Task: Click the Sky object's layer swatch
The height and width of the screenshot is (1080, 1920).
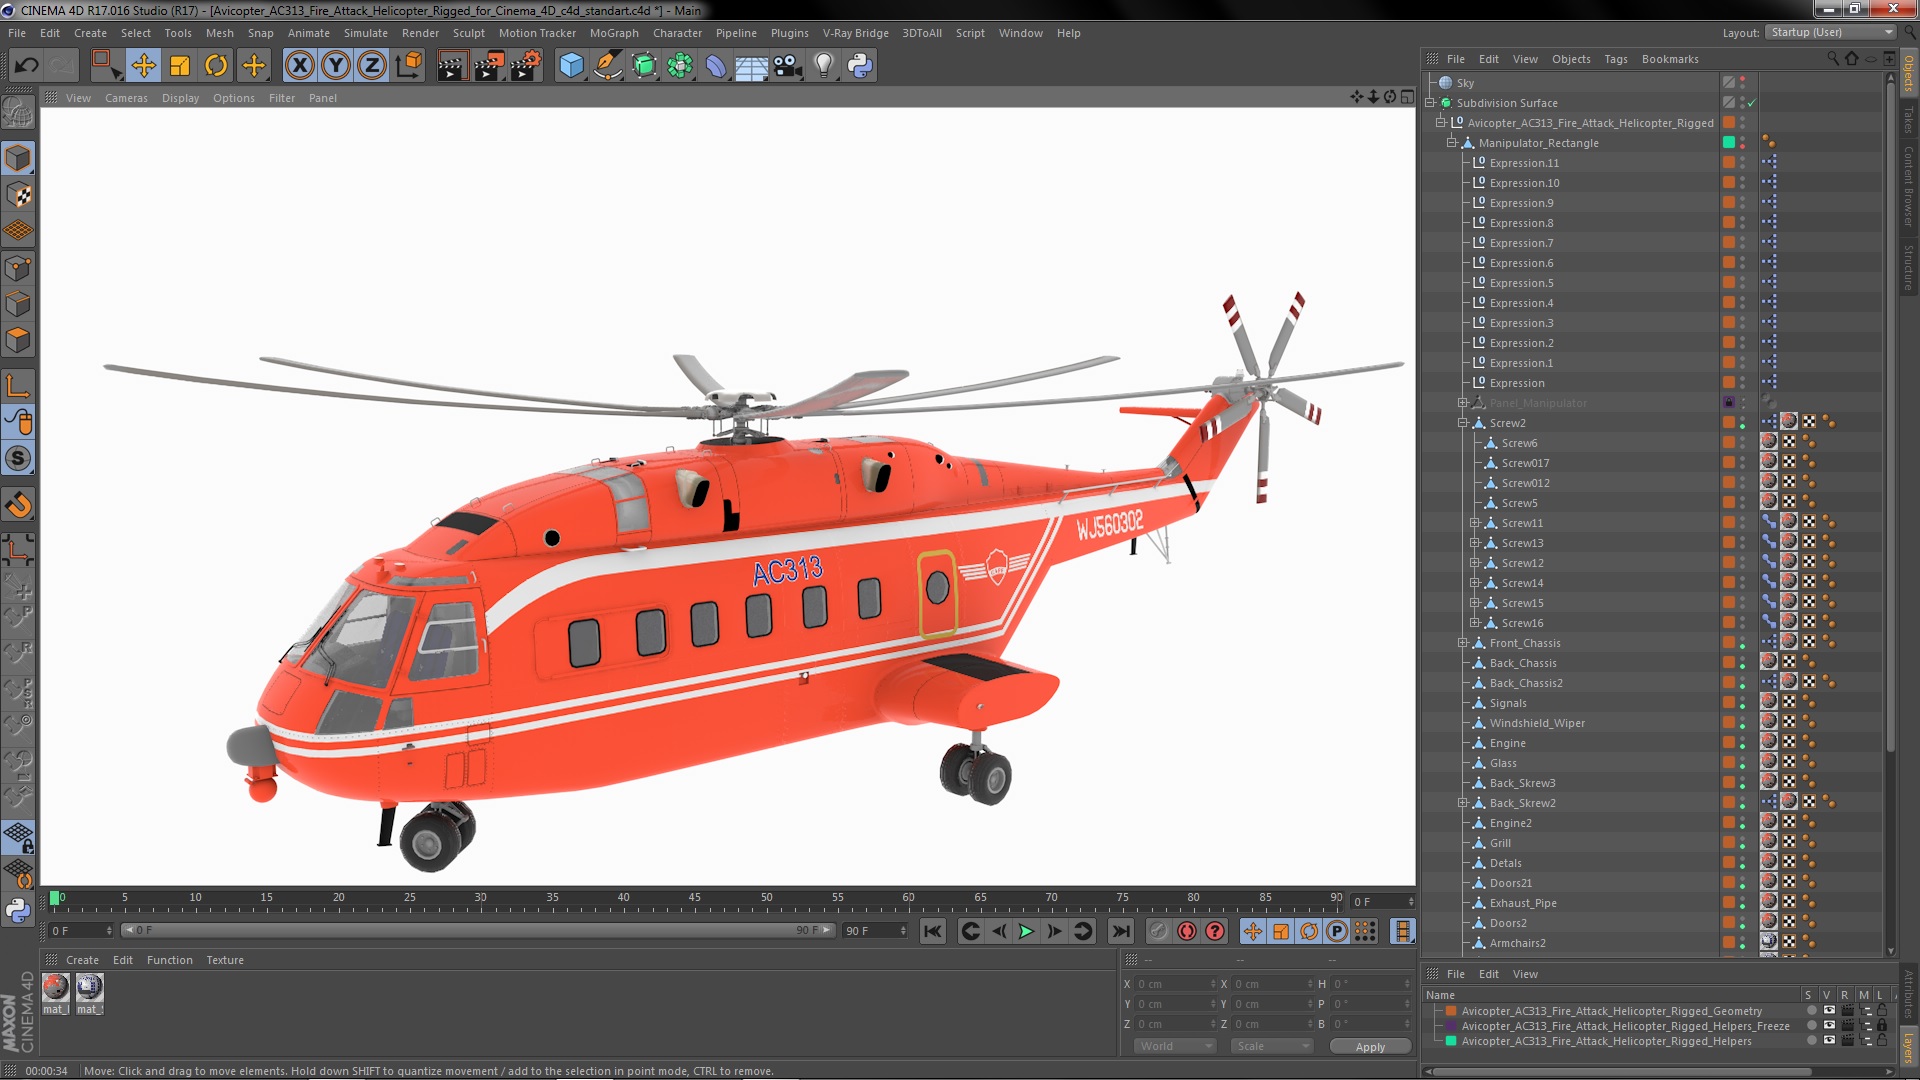Action: [1728, 83]
